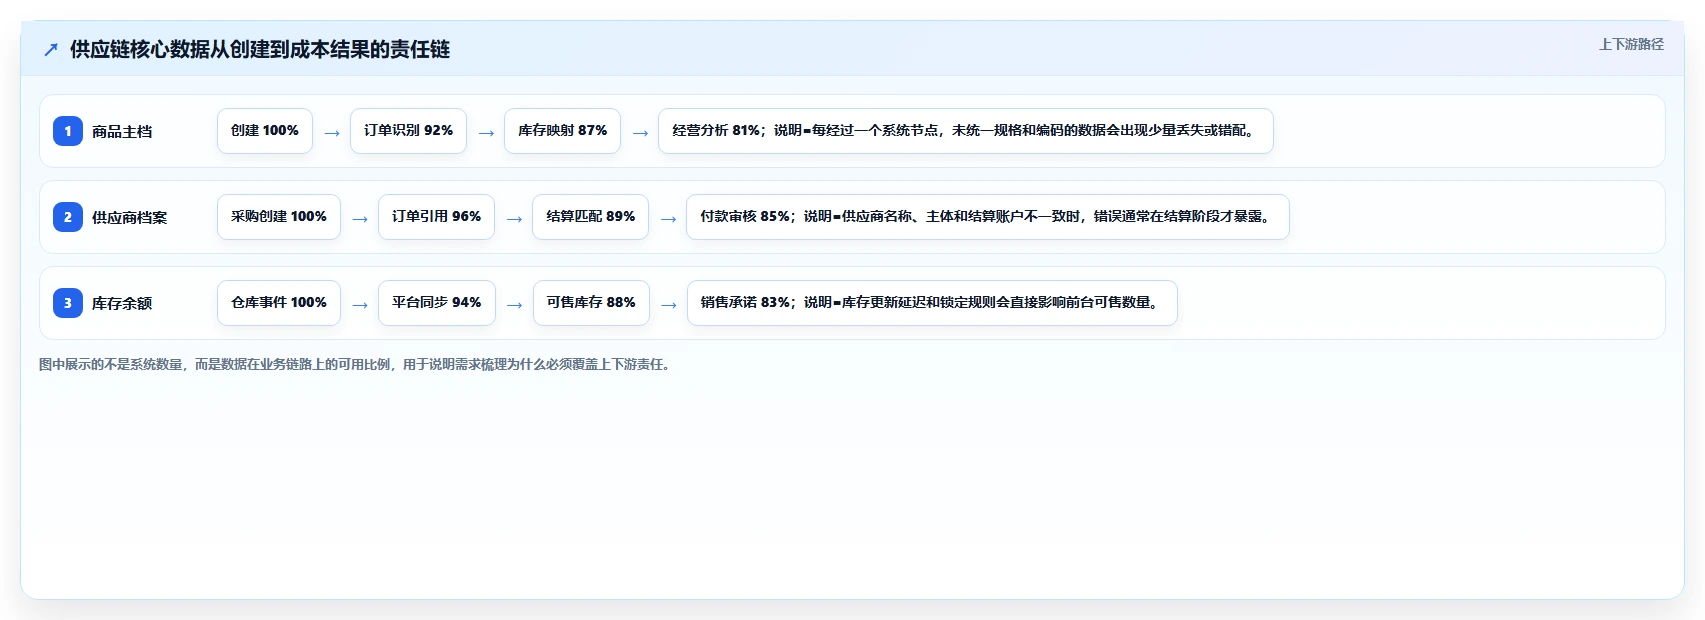Click the number 3 badge for 库存余额
1705x620 pixels.
pyautogui.click(x=68, y=303)
